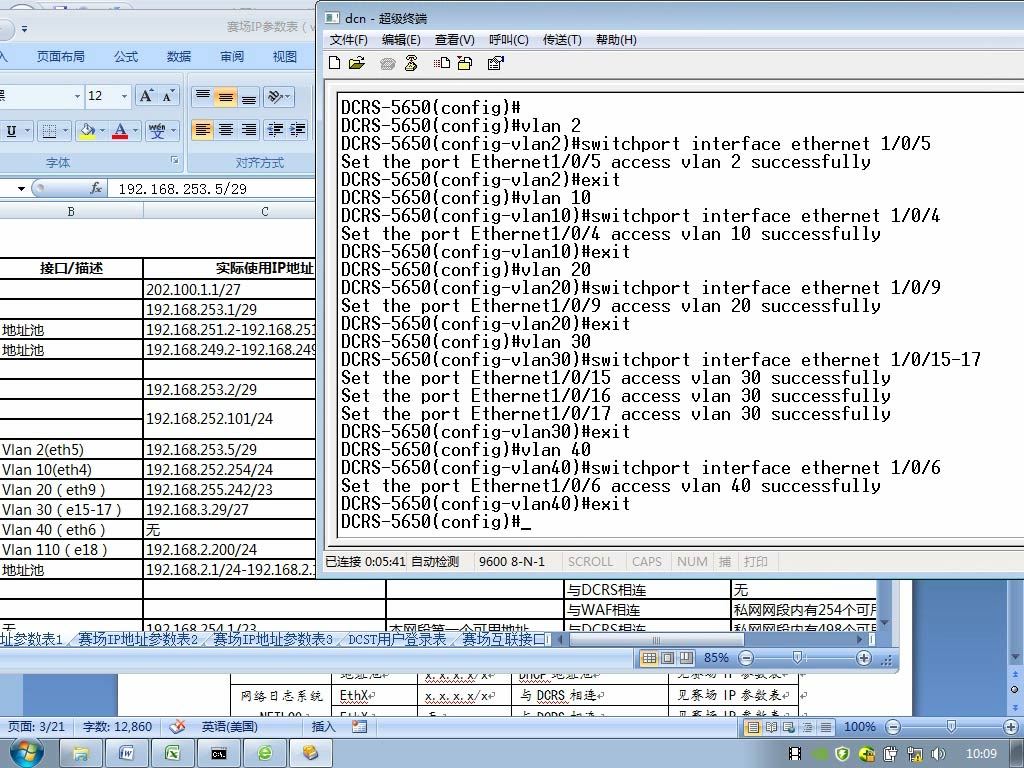Open 查看(V) menu in HyperTerminal

tap(455, 40)
